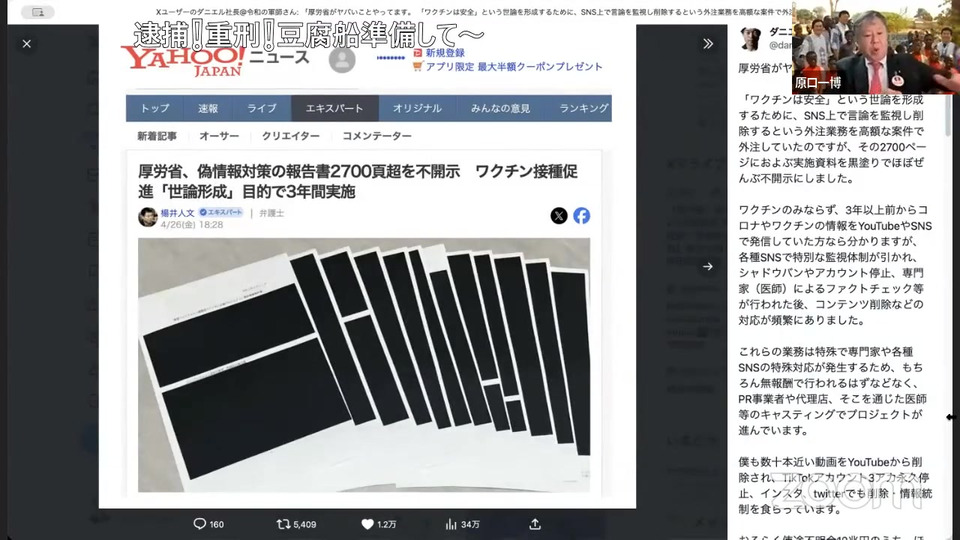Click the Facebook share icon on the article
The height and width of the screenshot is (540, 960).
tap(582, 216)
